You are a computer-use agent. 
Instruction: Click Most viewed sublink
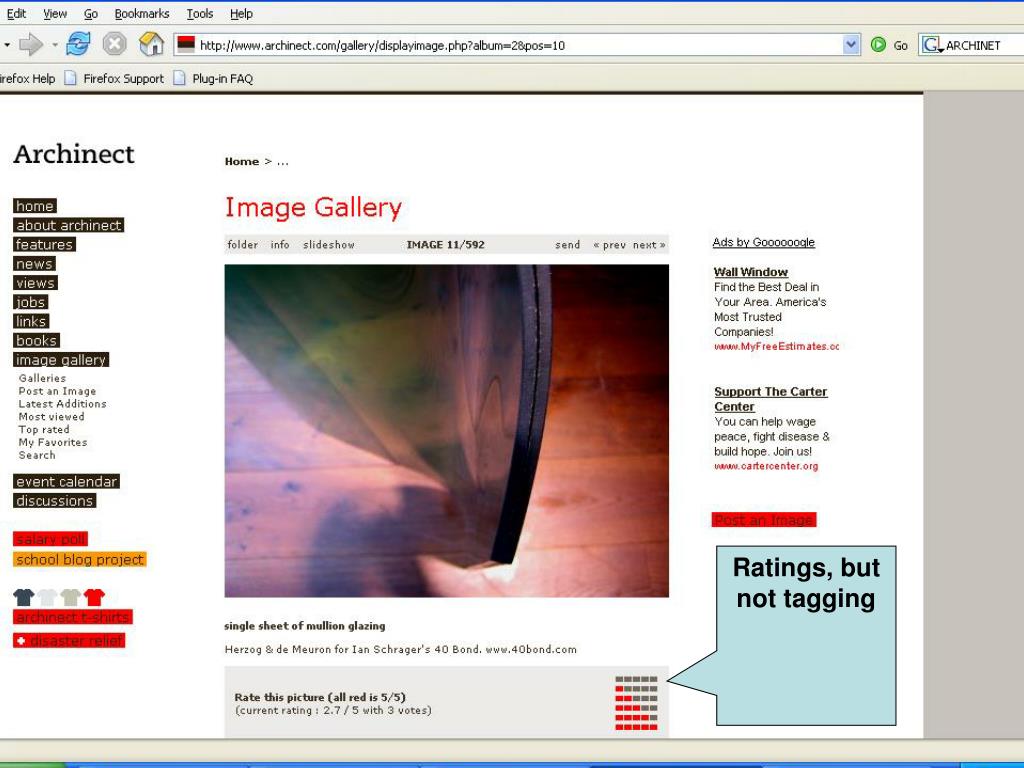[51, 417]
